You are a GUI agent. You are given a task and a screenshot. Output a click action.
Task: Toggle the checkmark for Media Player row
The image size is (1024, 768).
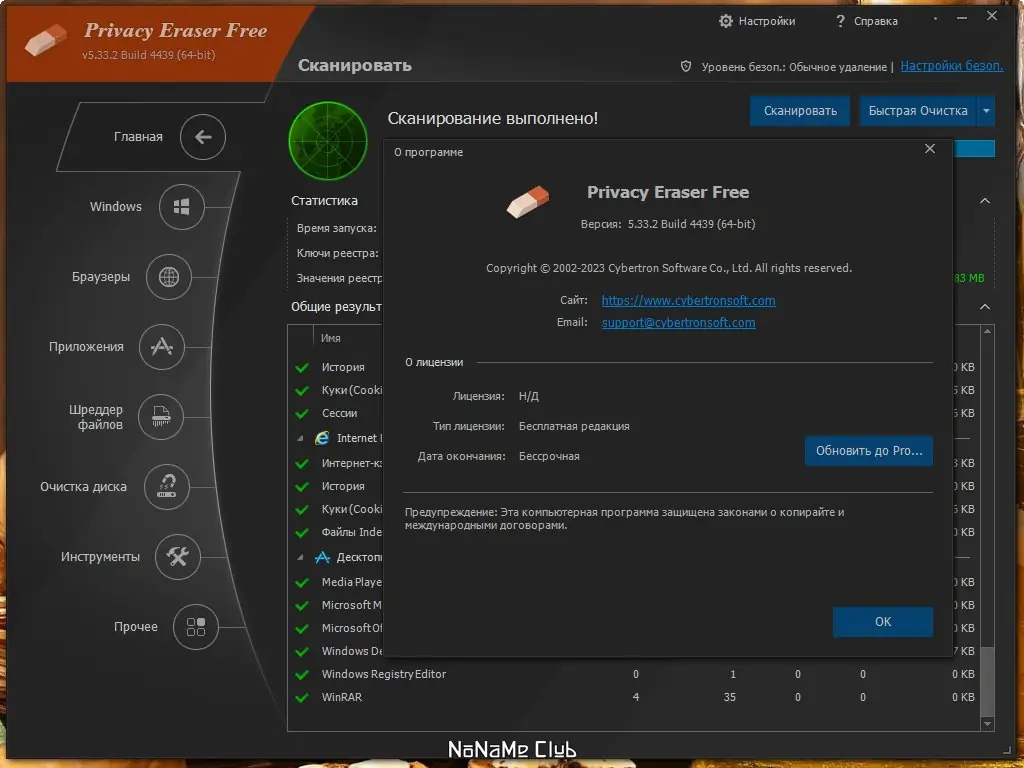tap(302, 583)
